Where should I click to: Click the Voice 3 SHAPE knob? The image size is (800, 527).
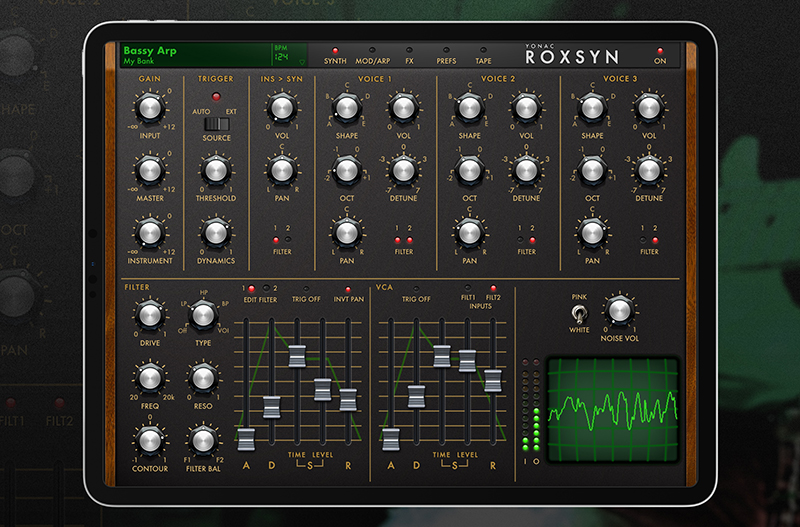pos(592,108)
